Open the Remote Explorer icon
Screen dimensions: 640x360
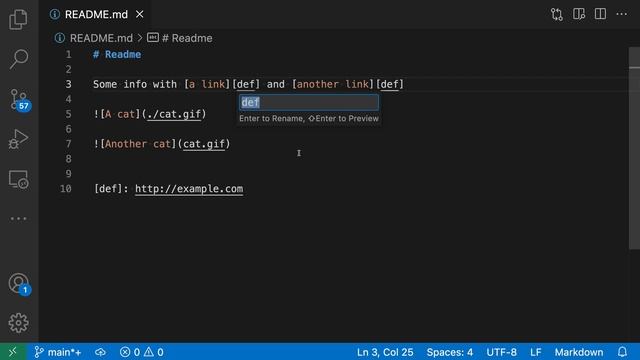18,179
